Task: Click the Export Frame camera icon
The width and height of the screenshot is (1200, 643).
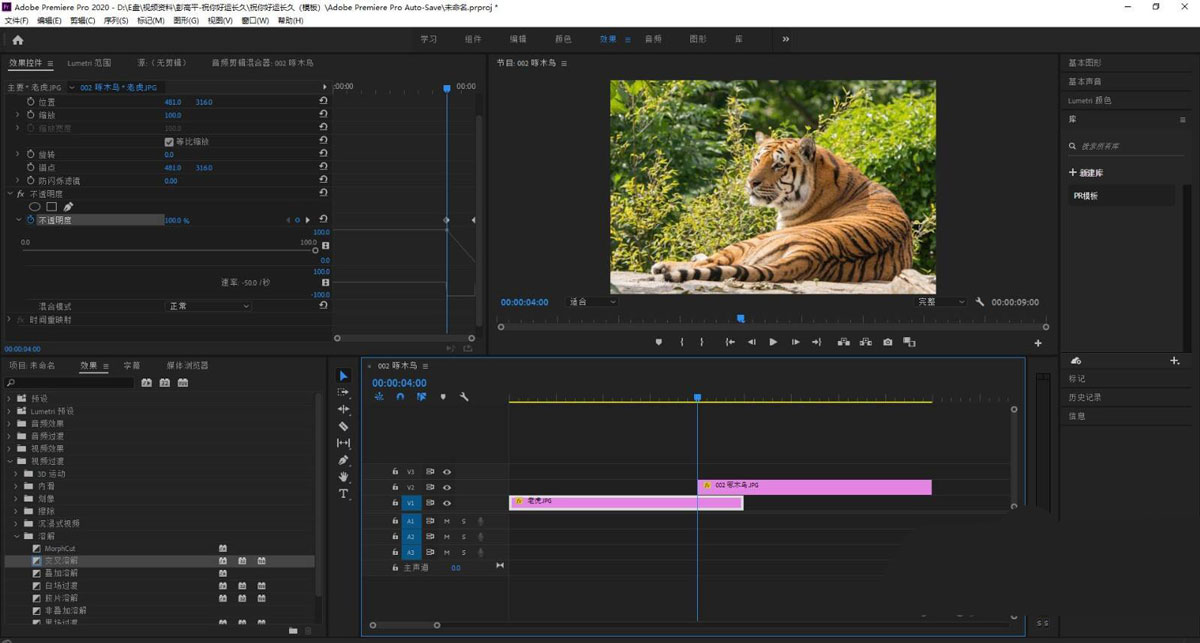Action: (887, 342)
